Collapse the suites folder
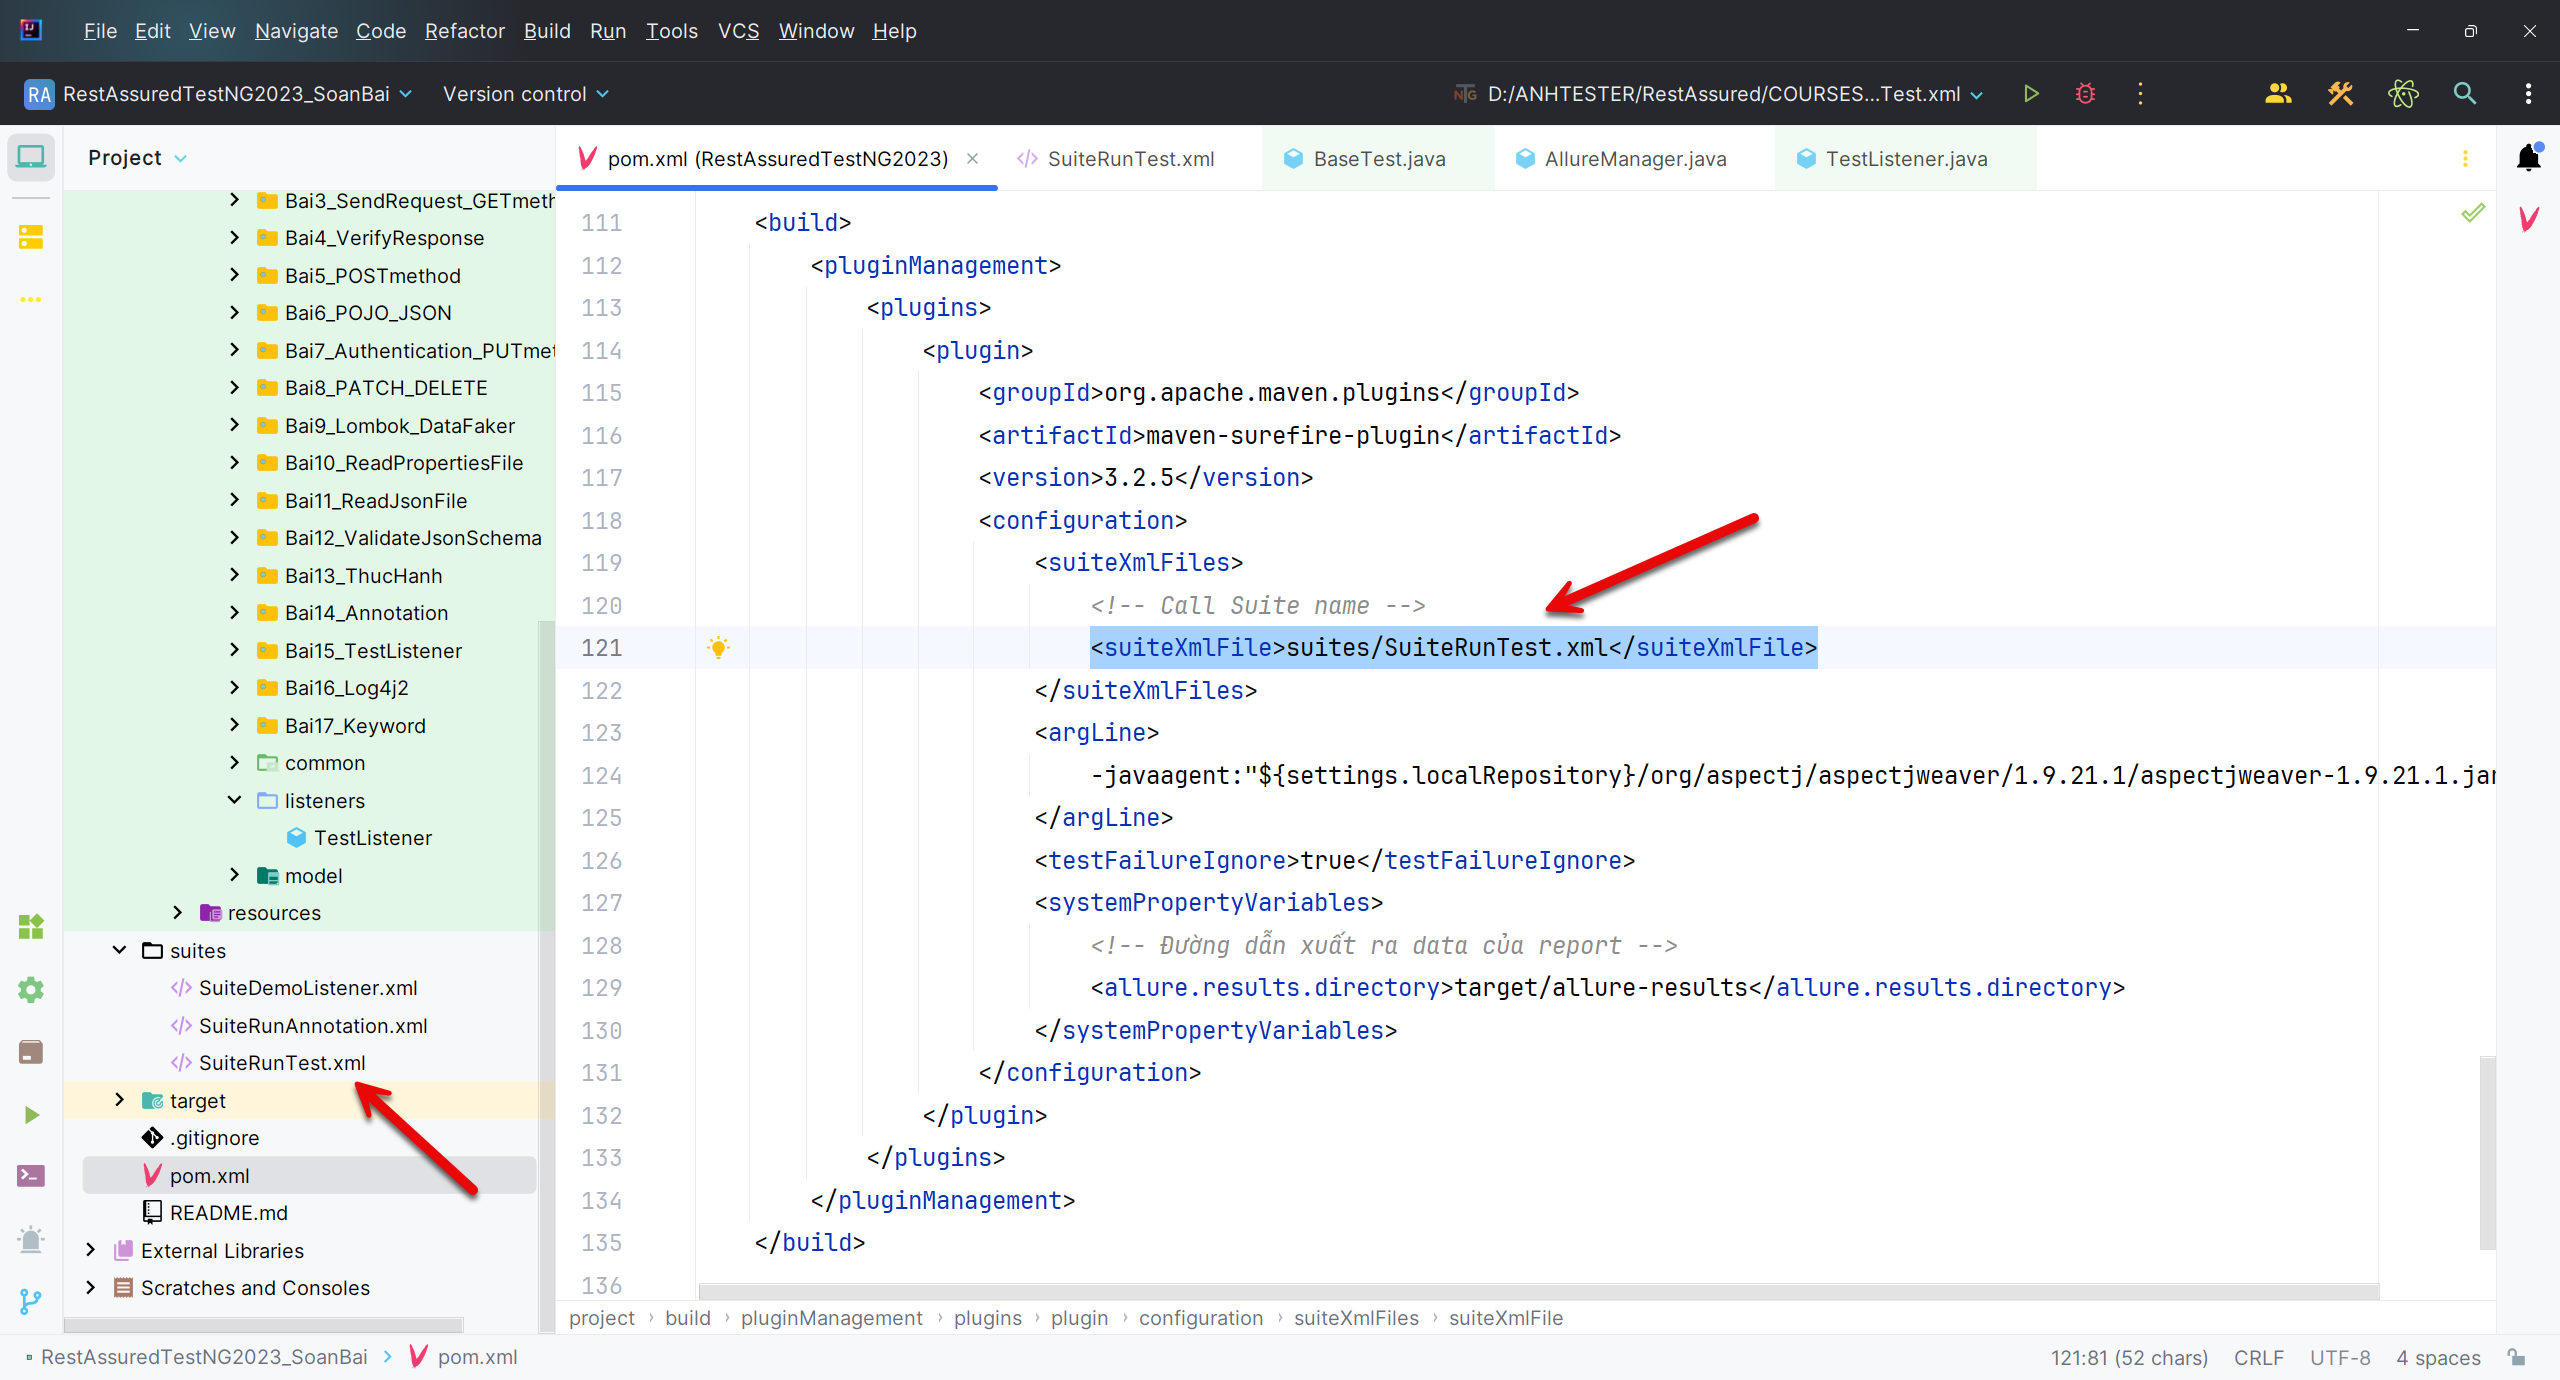Viewport: 2560px width, 1380px height. [119, 950]
